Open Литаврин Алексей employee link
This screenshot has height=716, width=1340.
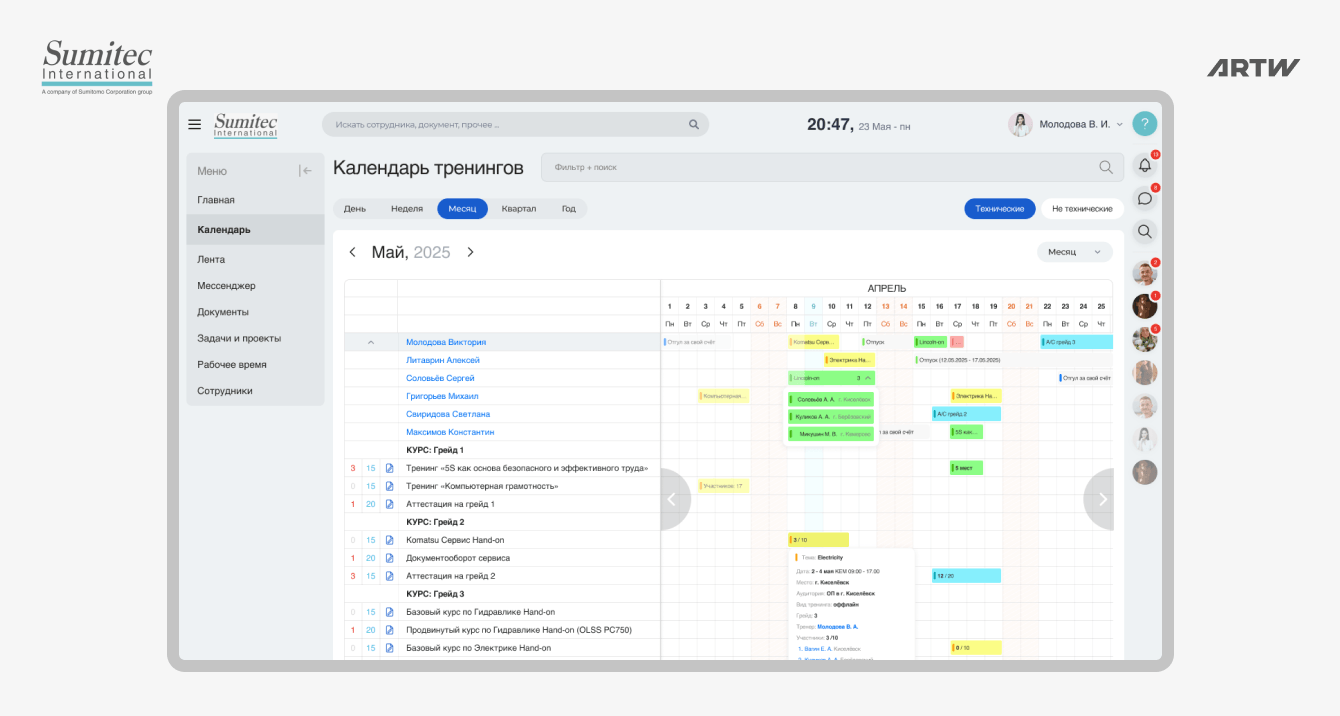click(443, 360)
